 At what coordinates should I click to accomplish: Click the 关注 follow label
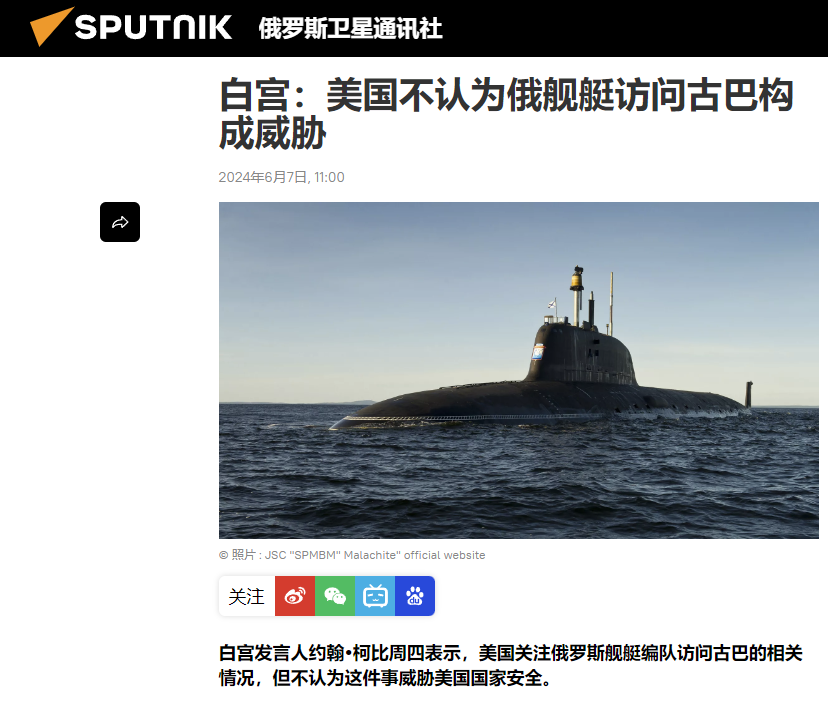(247, 596)
